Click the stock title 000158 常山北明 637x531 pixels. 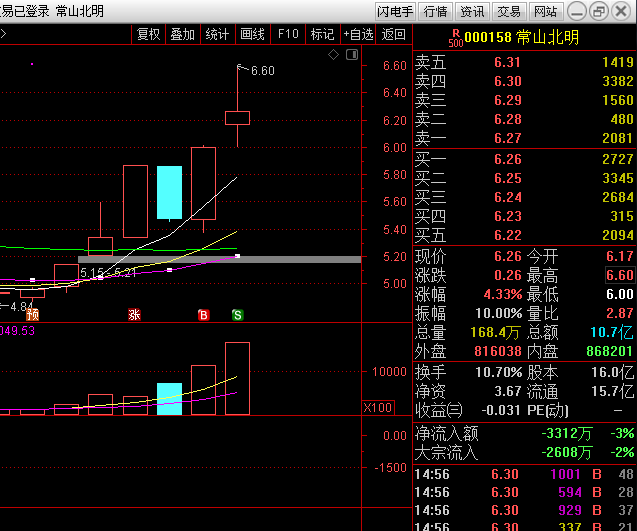pos(522,37)
